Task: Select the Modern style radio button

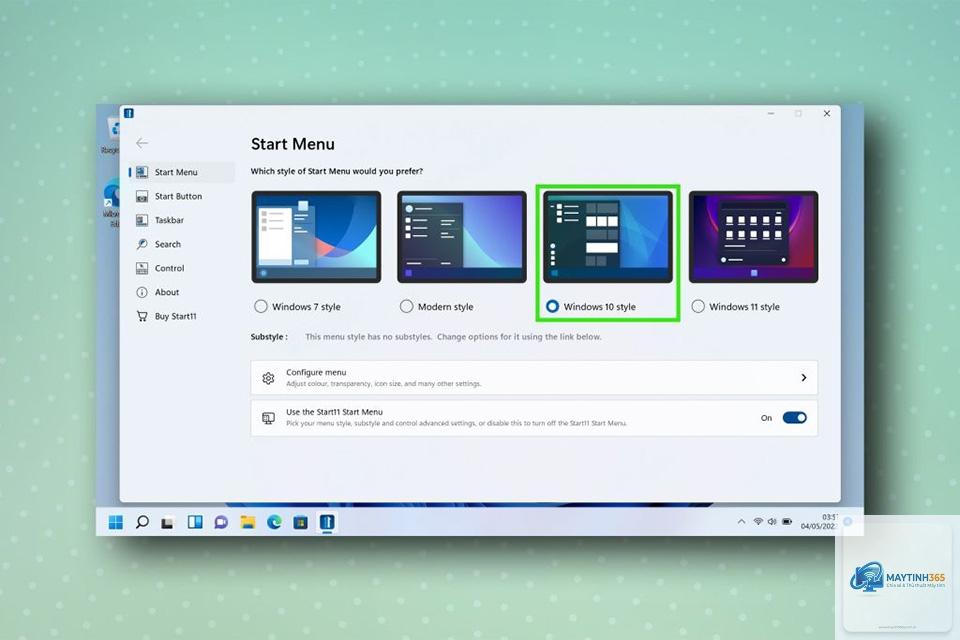Action: (407, 306)
